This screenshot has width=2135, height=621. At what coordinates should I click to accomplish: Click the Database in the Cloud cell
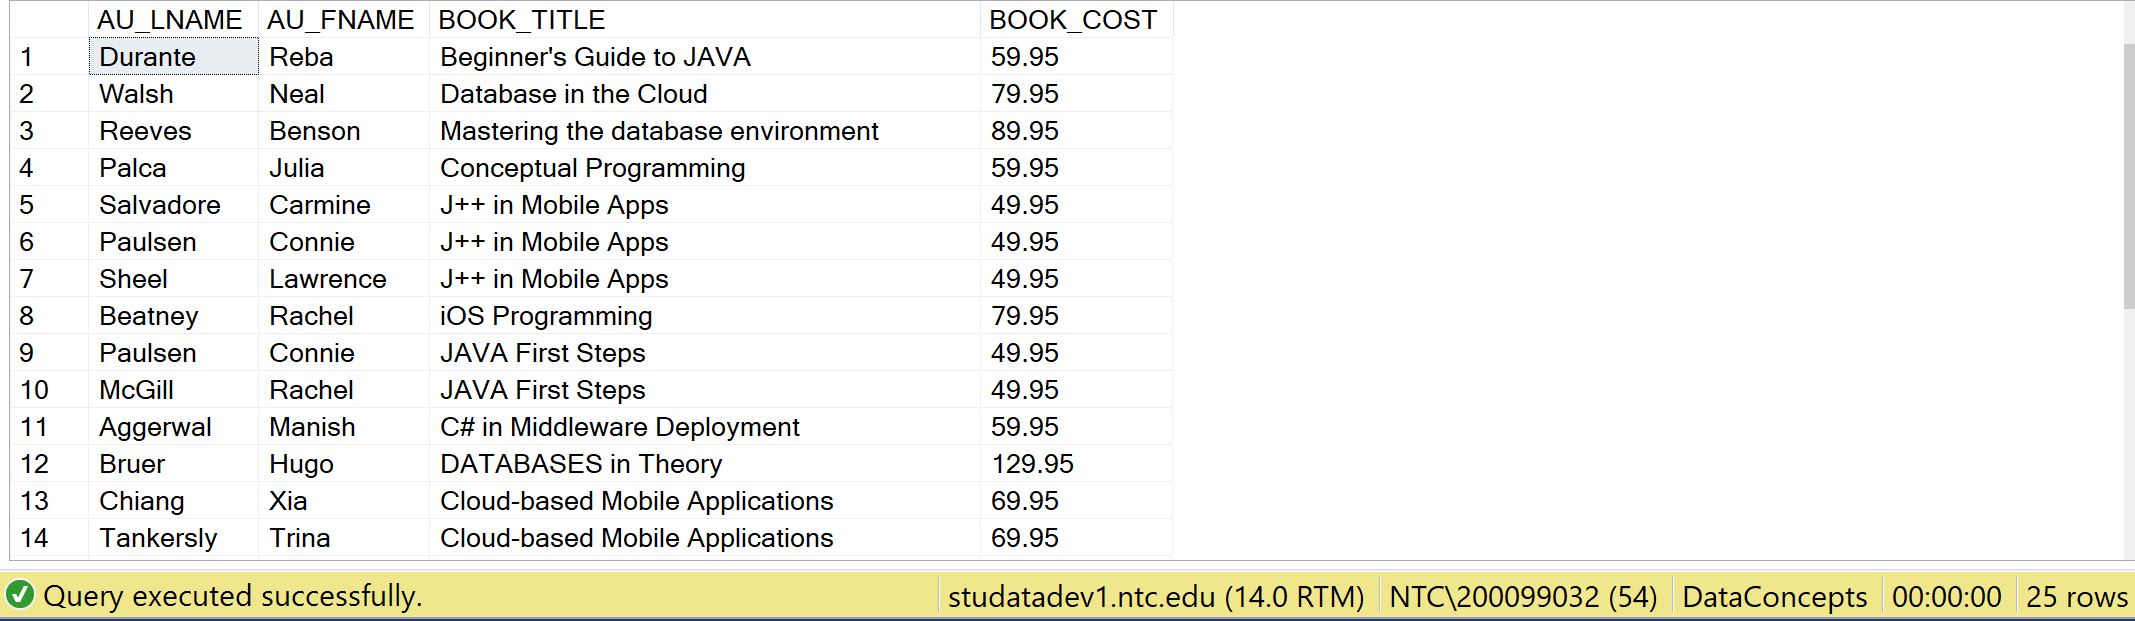coord(573,94)
